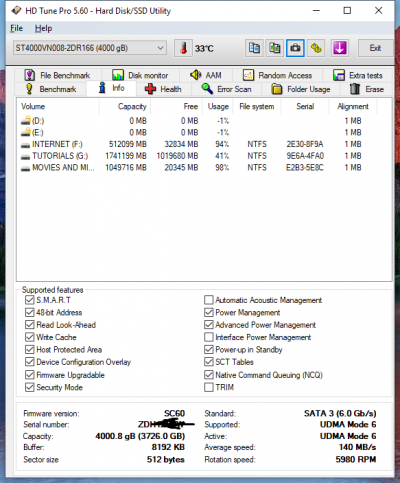Toggle the S.M.A.R.T checkbox
Viewport: 400px width, 483px height.
30,300
